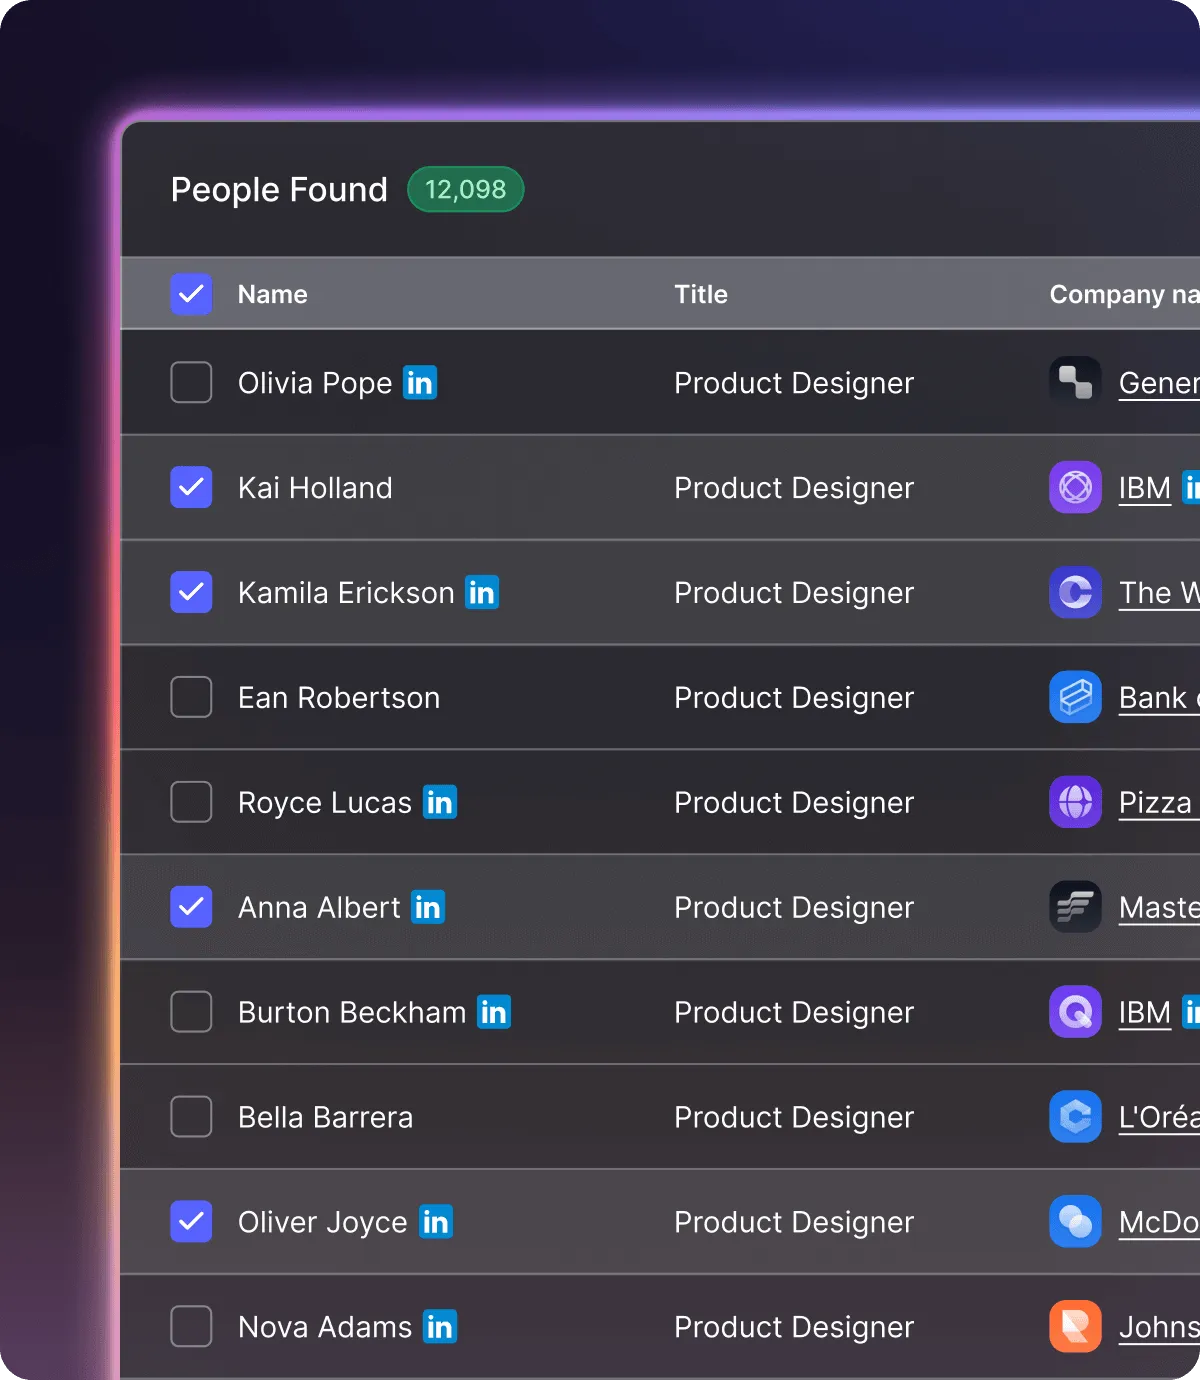Check the Bella Barrera row checkbox

(191, 1117)
